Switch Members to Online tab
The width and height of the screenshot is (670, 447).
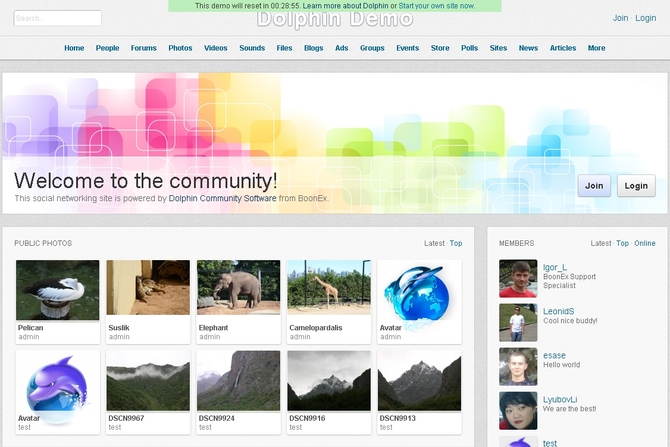[x=645, y=243]
